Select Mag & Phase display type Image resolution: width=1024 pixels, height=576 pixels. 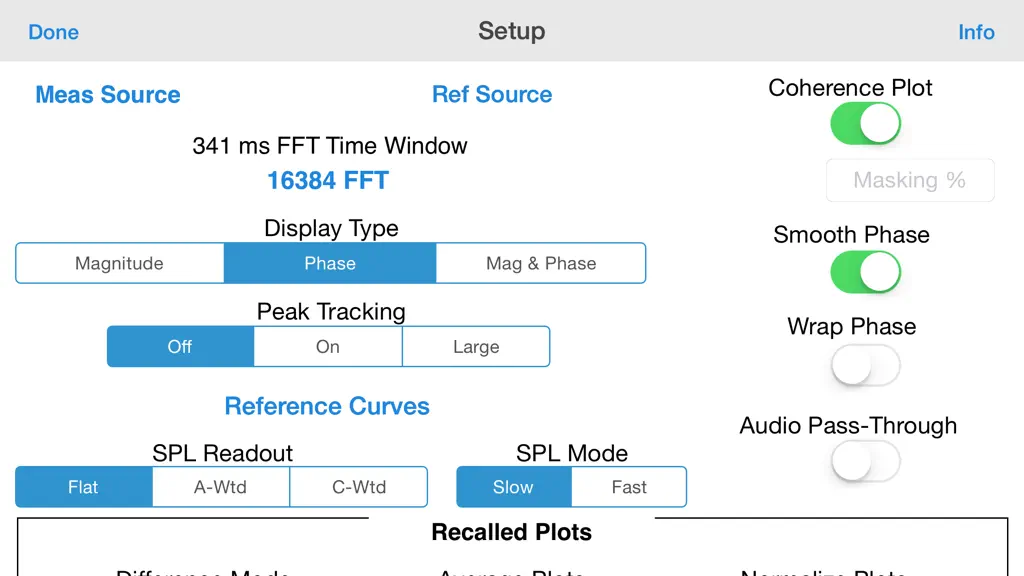(541, 263)
